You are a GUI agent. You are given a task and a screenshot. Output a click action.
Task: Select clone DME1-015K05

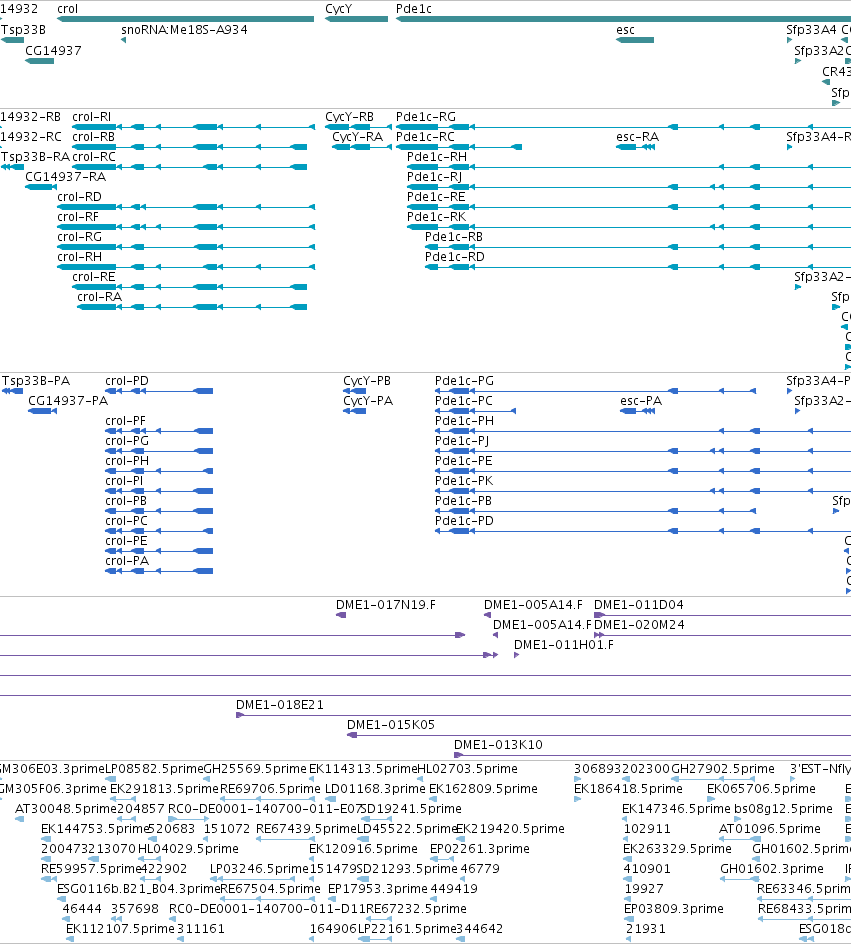(599, 735)
